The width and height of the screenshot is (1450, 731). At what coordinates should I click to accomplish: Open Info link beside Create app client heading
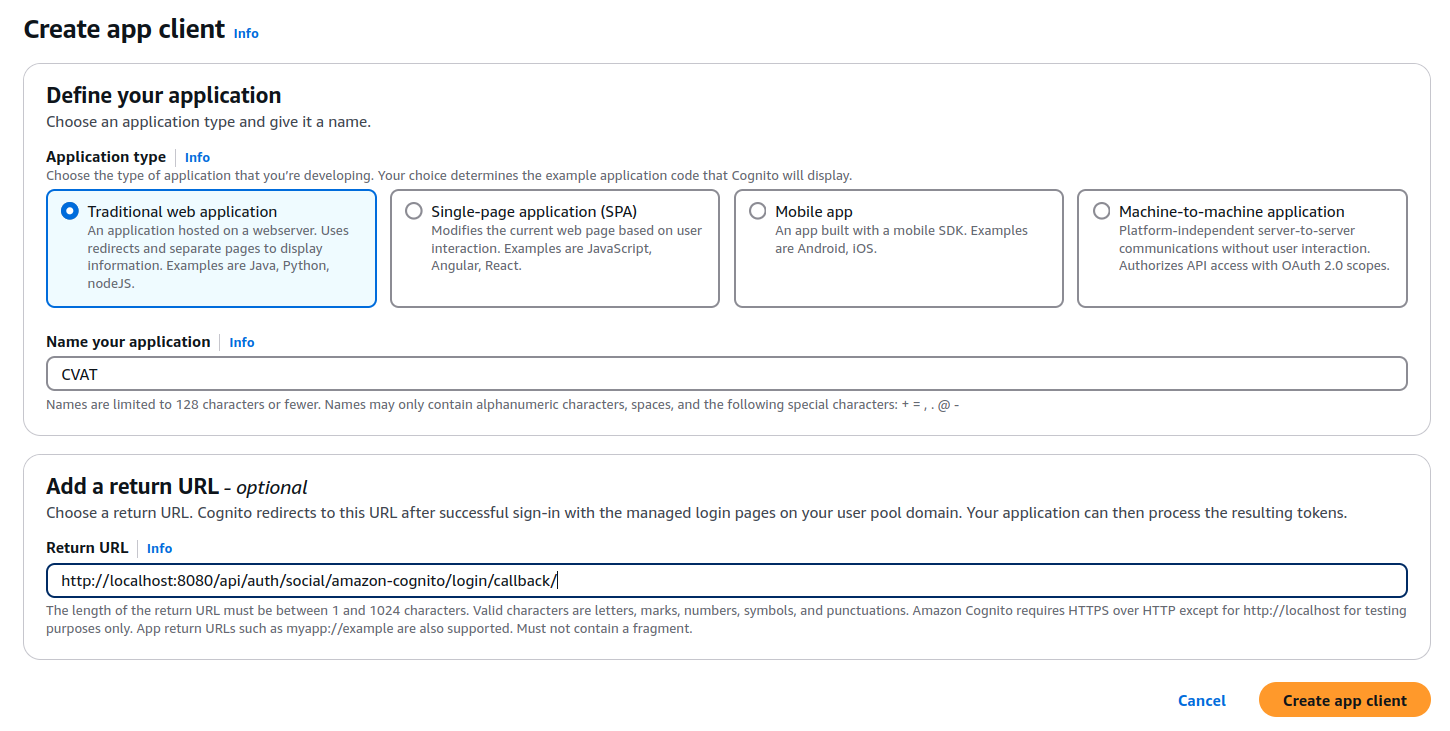pyautogui.click(x=246, y=33)
